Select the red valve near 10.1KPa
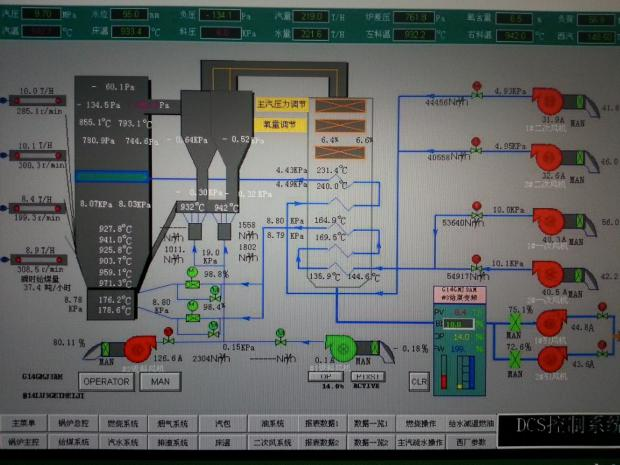620x465 pixels. coord(476,264)
